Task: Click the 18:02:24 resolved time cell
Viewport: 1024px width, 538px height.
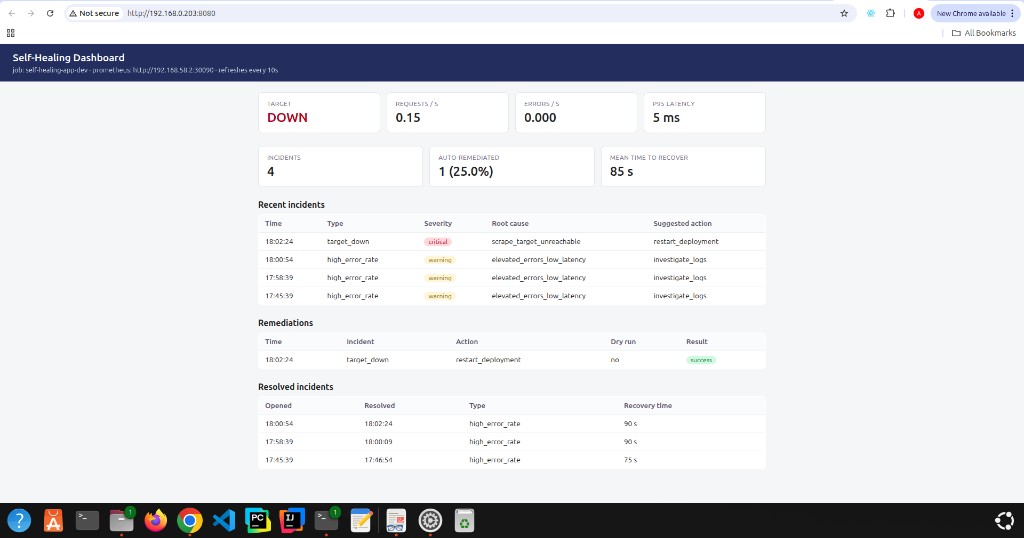Action: pyautogui.click(x=378, y=424)
